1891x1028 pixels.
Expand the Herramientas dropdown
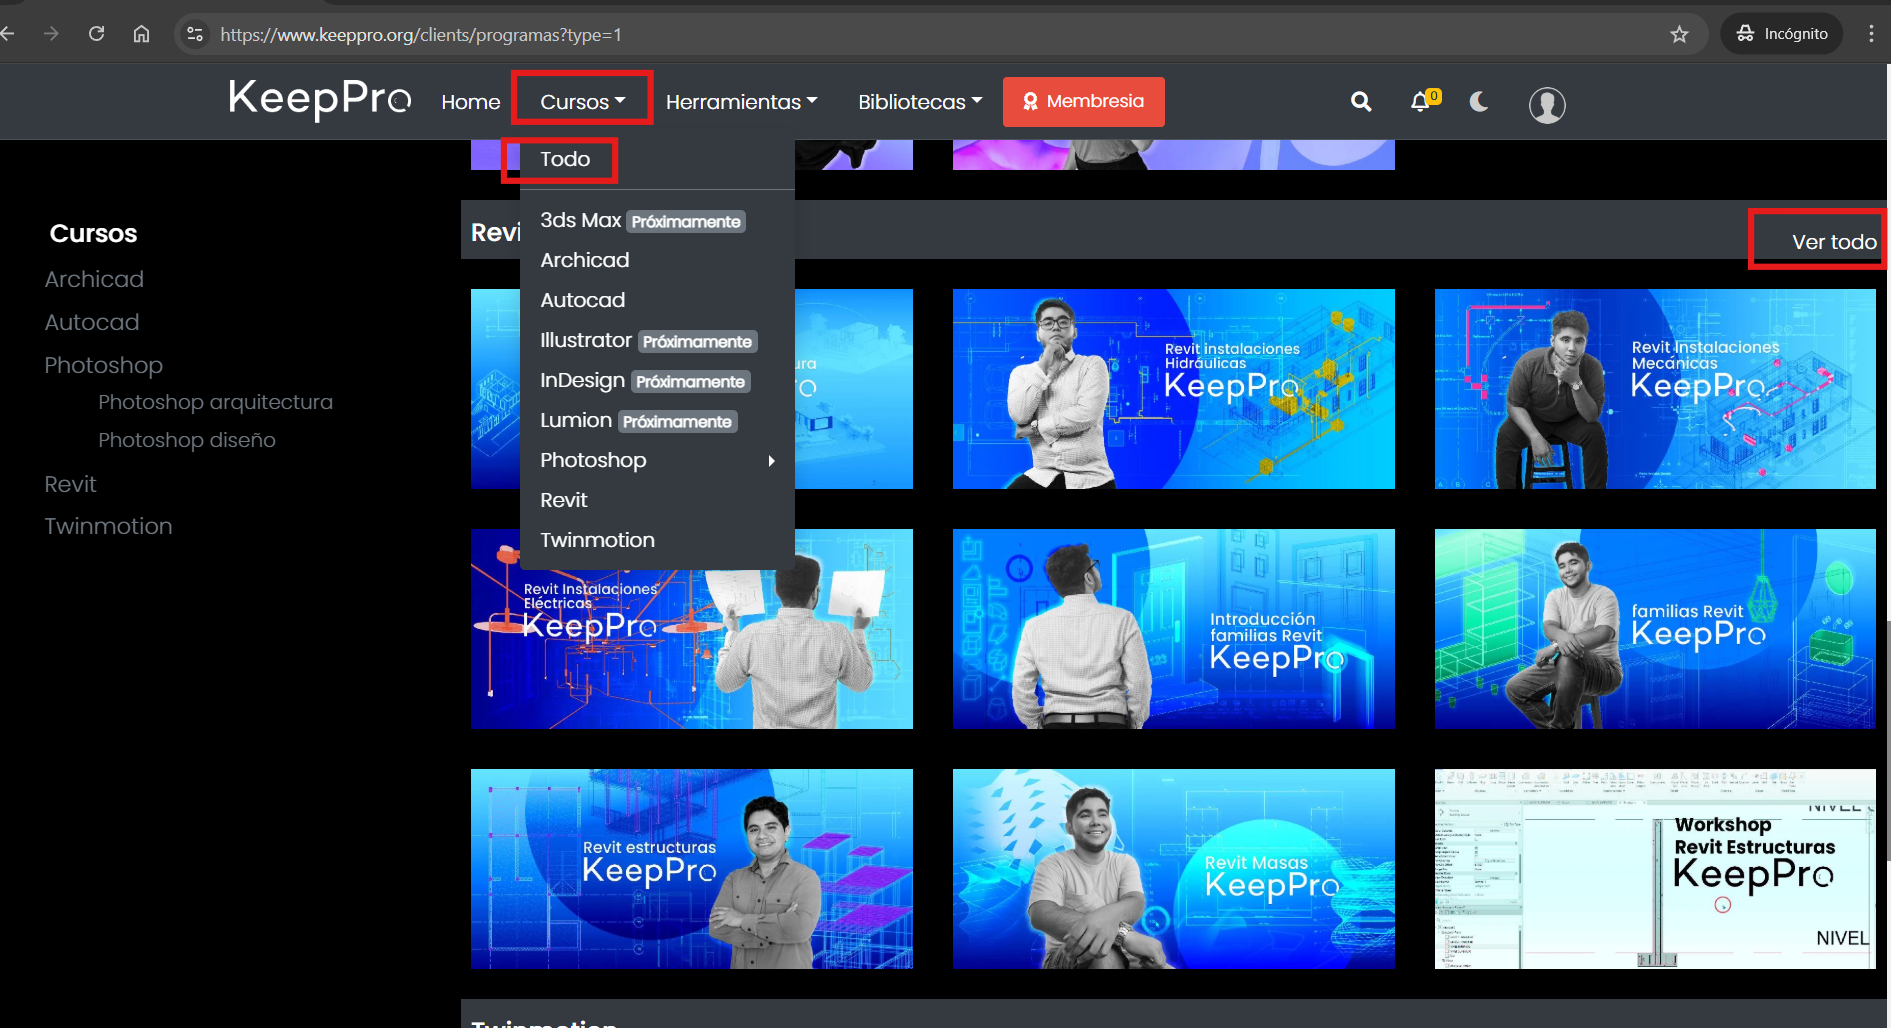[x=742, y=102]
